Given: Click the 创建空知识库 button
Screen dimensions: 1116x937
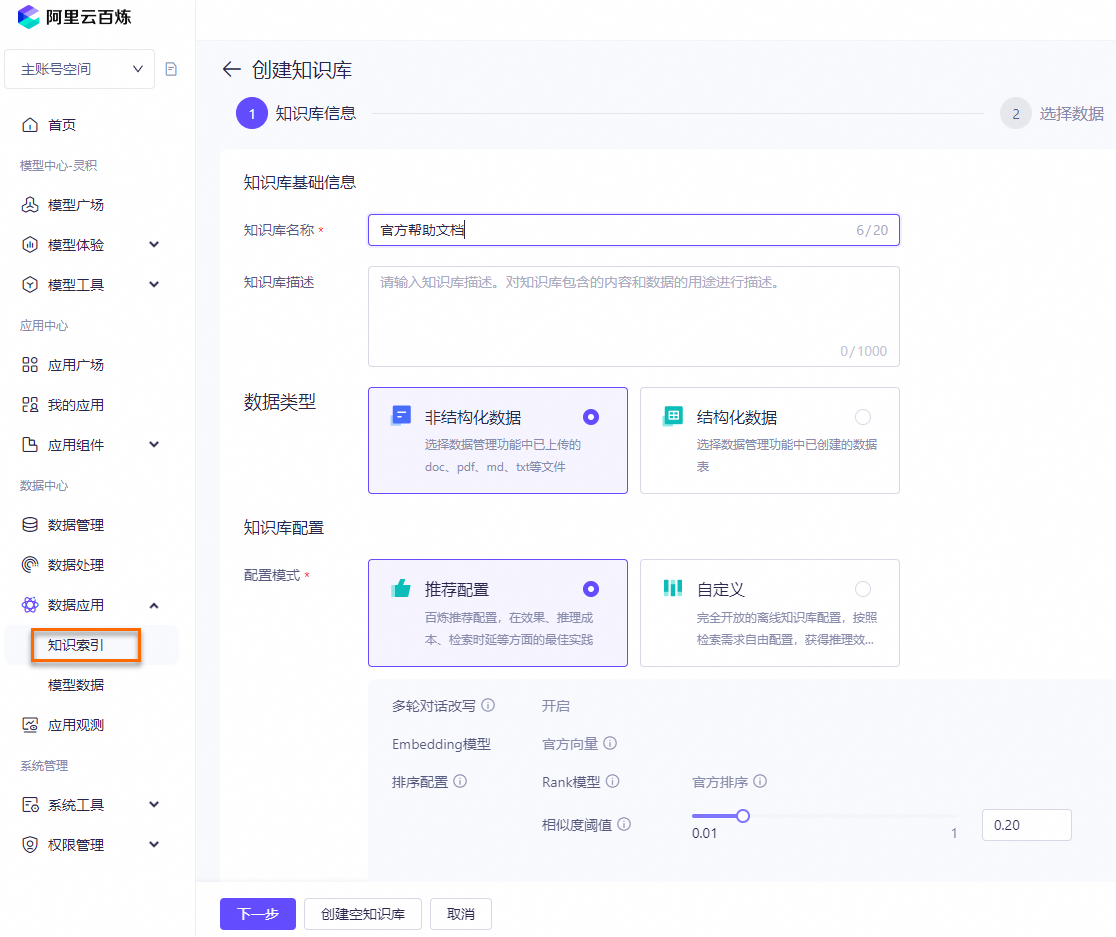Looking at the screenshot, I should 363,914.
